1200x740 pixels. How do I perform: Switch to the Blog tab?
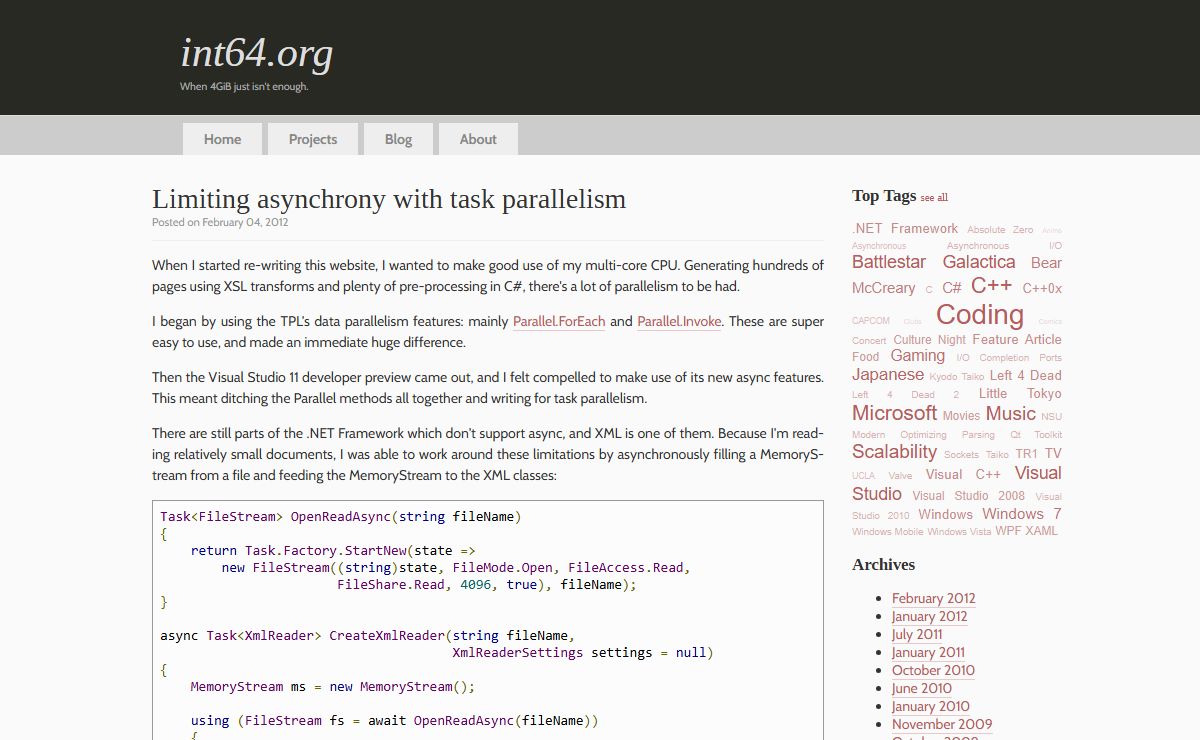[398, 139]
